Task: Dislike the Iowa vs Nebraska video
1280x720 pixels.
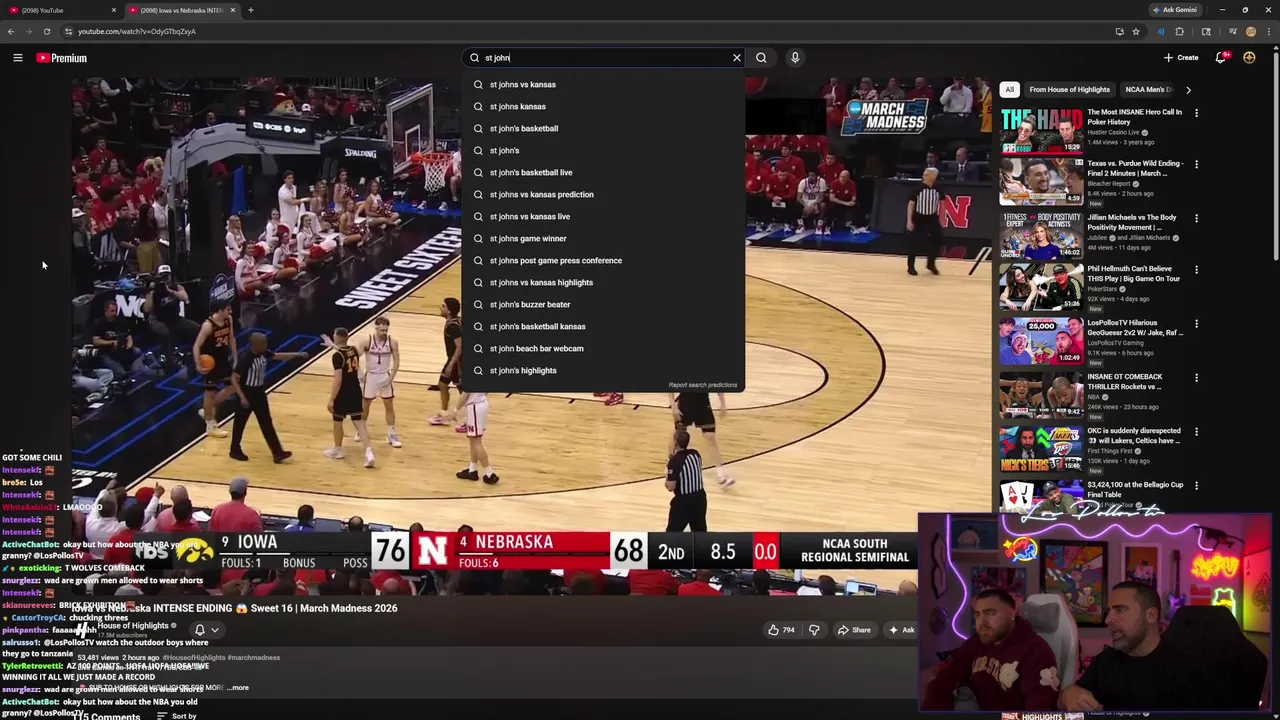Action: [x=813, y=630]
